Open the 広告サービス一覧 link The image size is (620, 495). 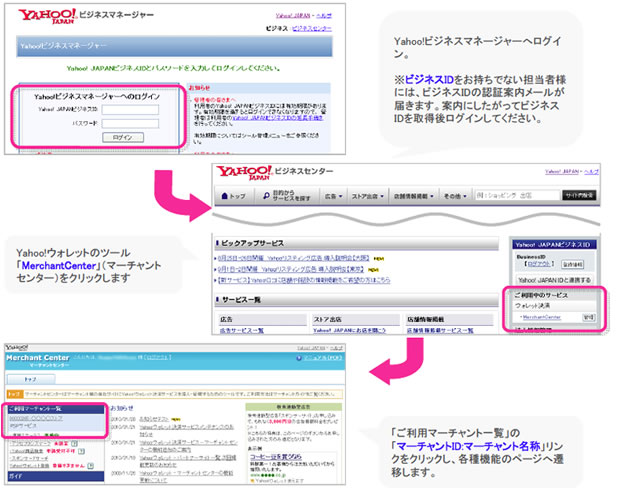[x=242, y=330]
